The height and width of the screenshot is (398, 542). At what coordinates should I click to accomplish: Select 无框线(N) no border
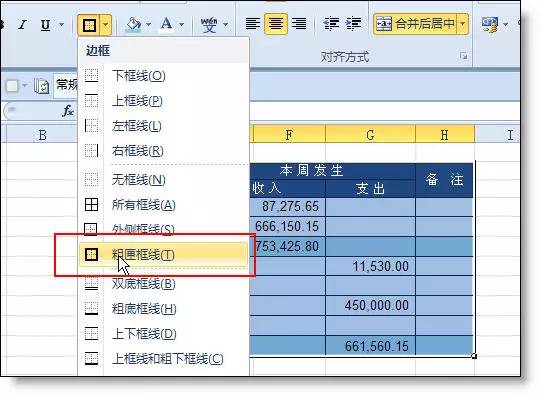(x=163, y=180)
